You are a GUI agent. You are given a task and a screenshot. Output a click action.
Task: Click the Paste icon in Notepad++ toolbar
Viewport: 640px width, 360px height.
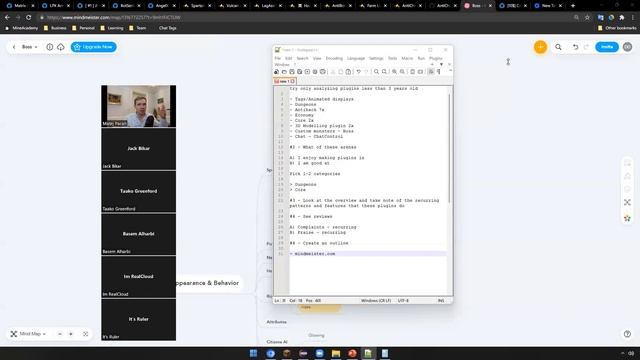click(x=348, y=72)
